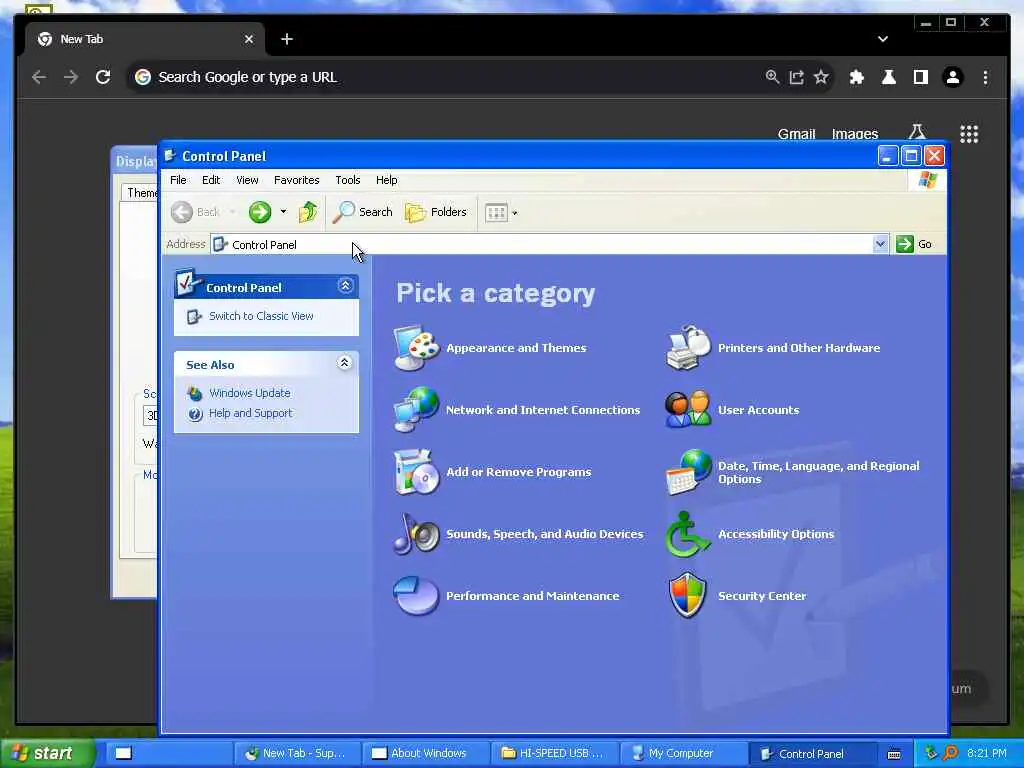This screenshot has width=1024, height=768.
Task: Click the Chrome side panel icon
Action: 921,77
